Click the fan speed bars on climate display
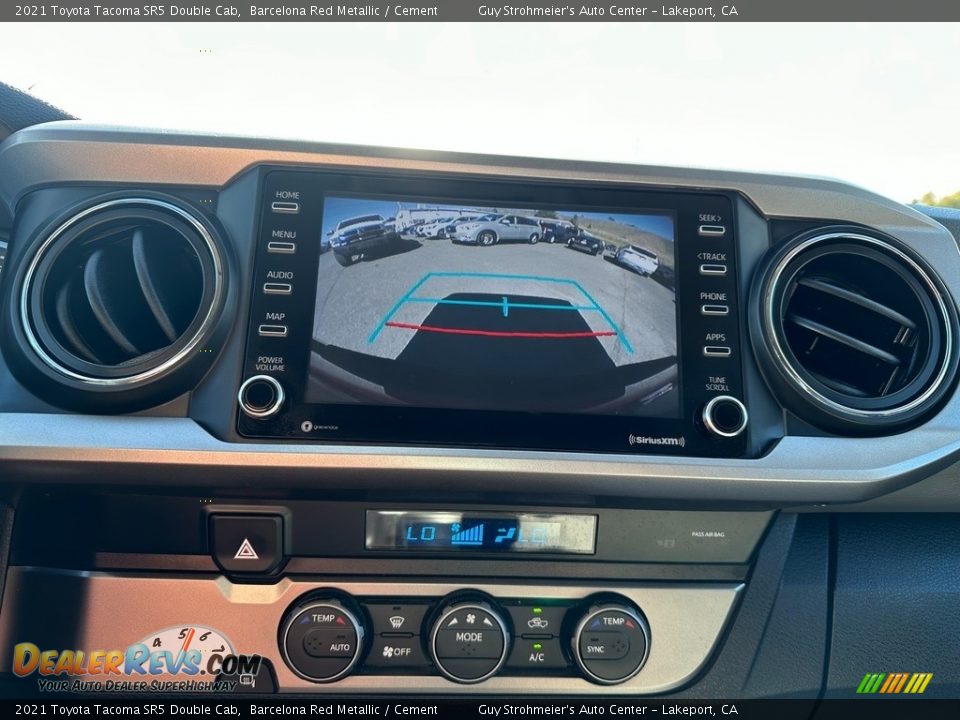 coord(467,534)
